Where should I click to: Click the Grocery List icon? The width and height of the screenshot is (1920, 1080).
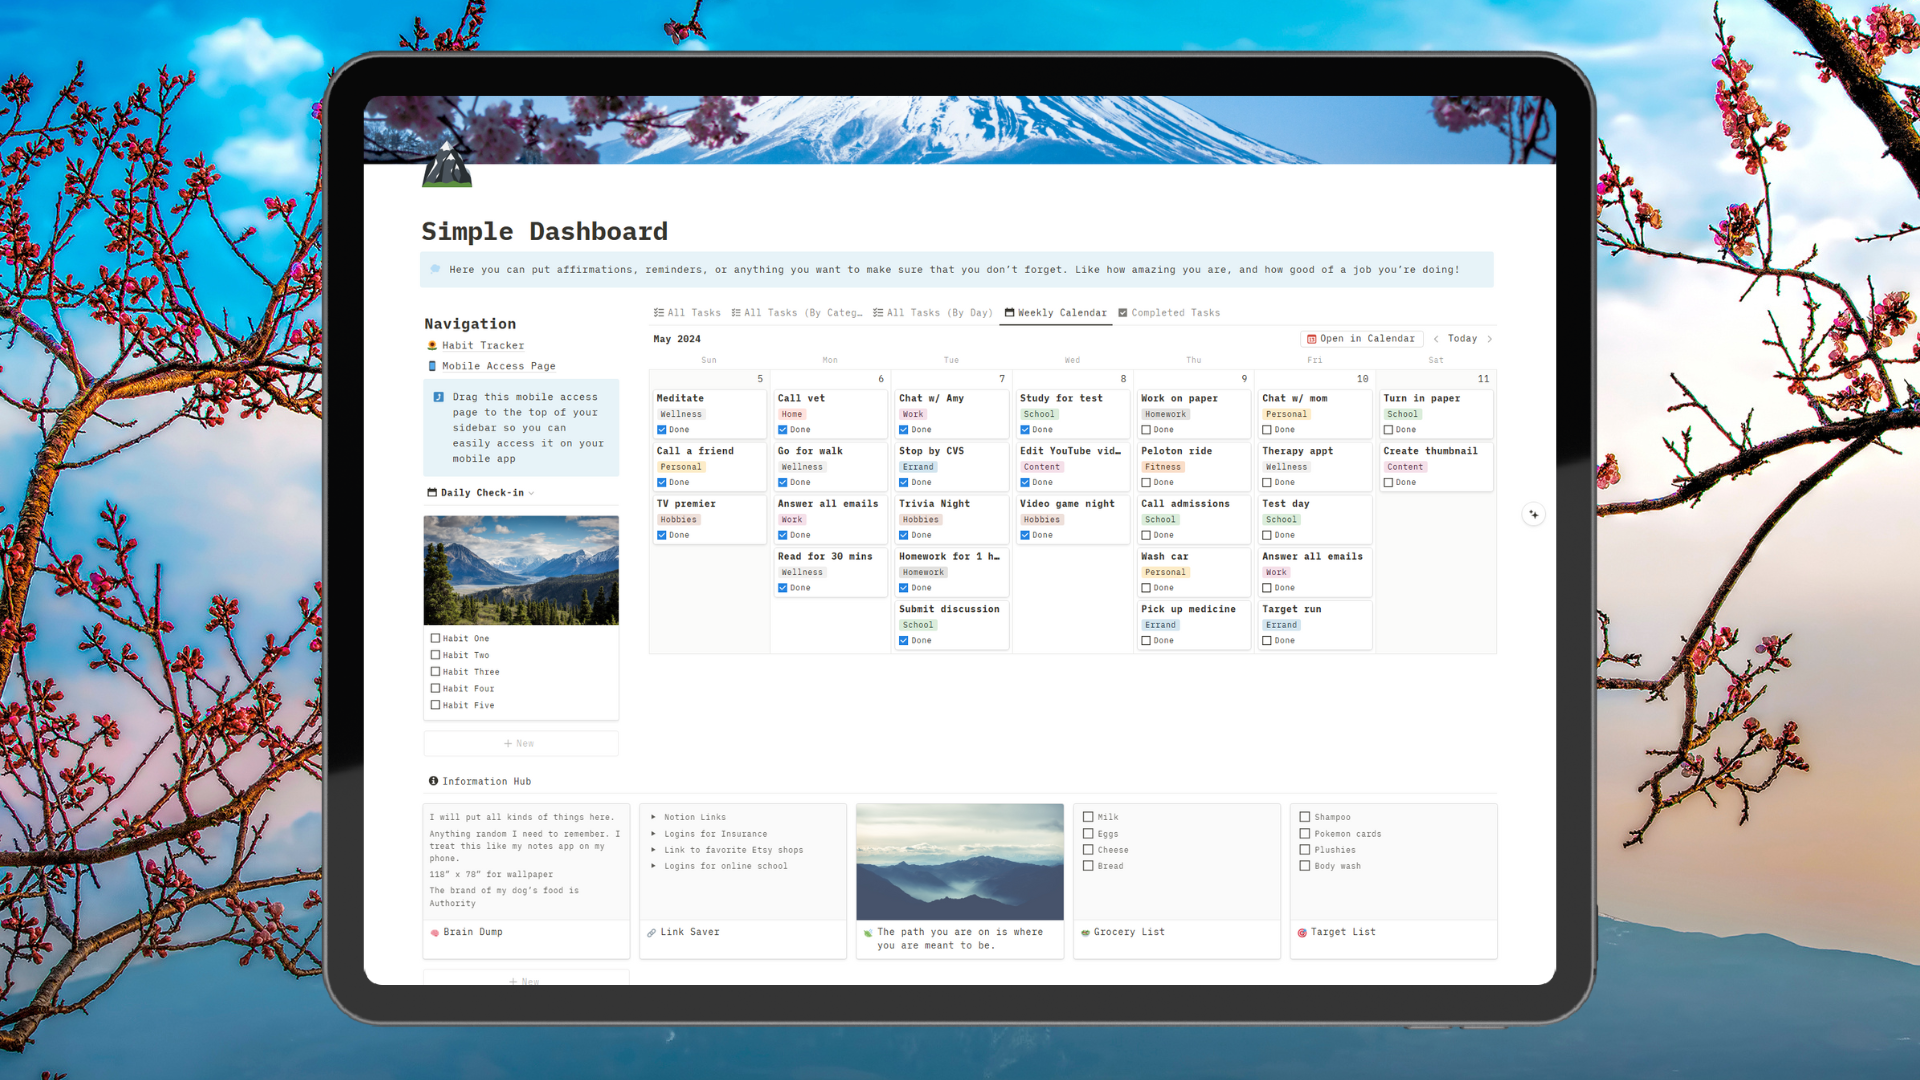(1086, 931)
